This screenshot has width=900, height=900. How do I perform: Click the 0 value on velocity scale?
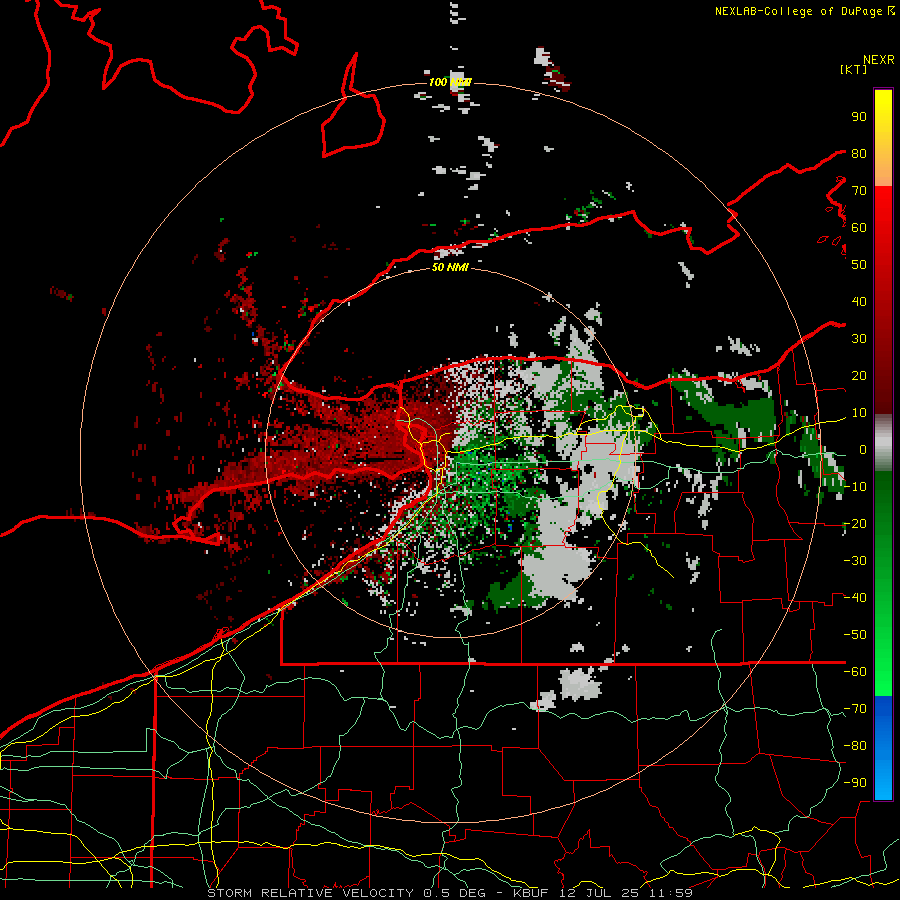[863, 449]
